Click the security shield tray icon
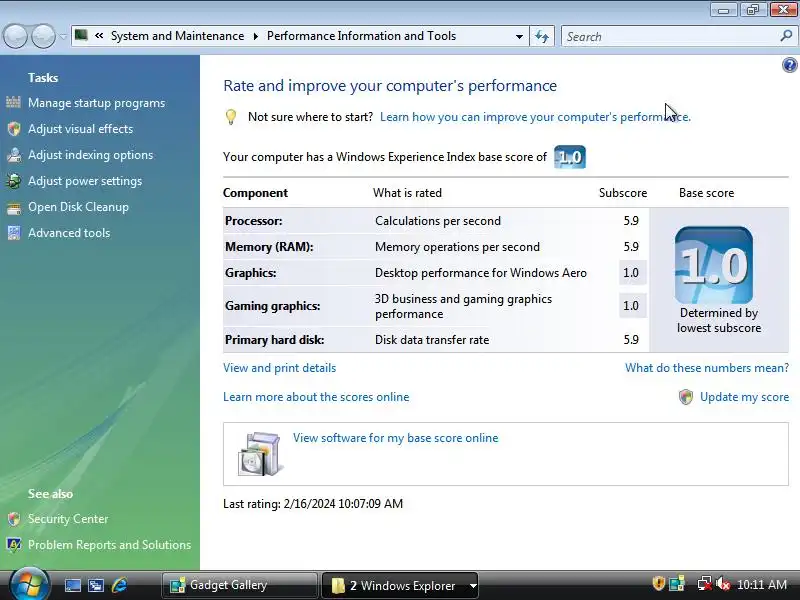Screen dimensions: 800x600 (x=659, y=583)
